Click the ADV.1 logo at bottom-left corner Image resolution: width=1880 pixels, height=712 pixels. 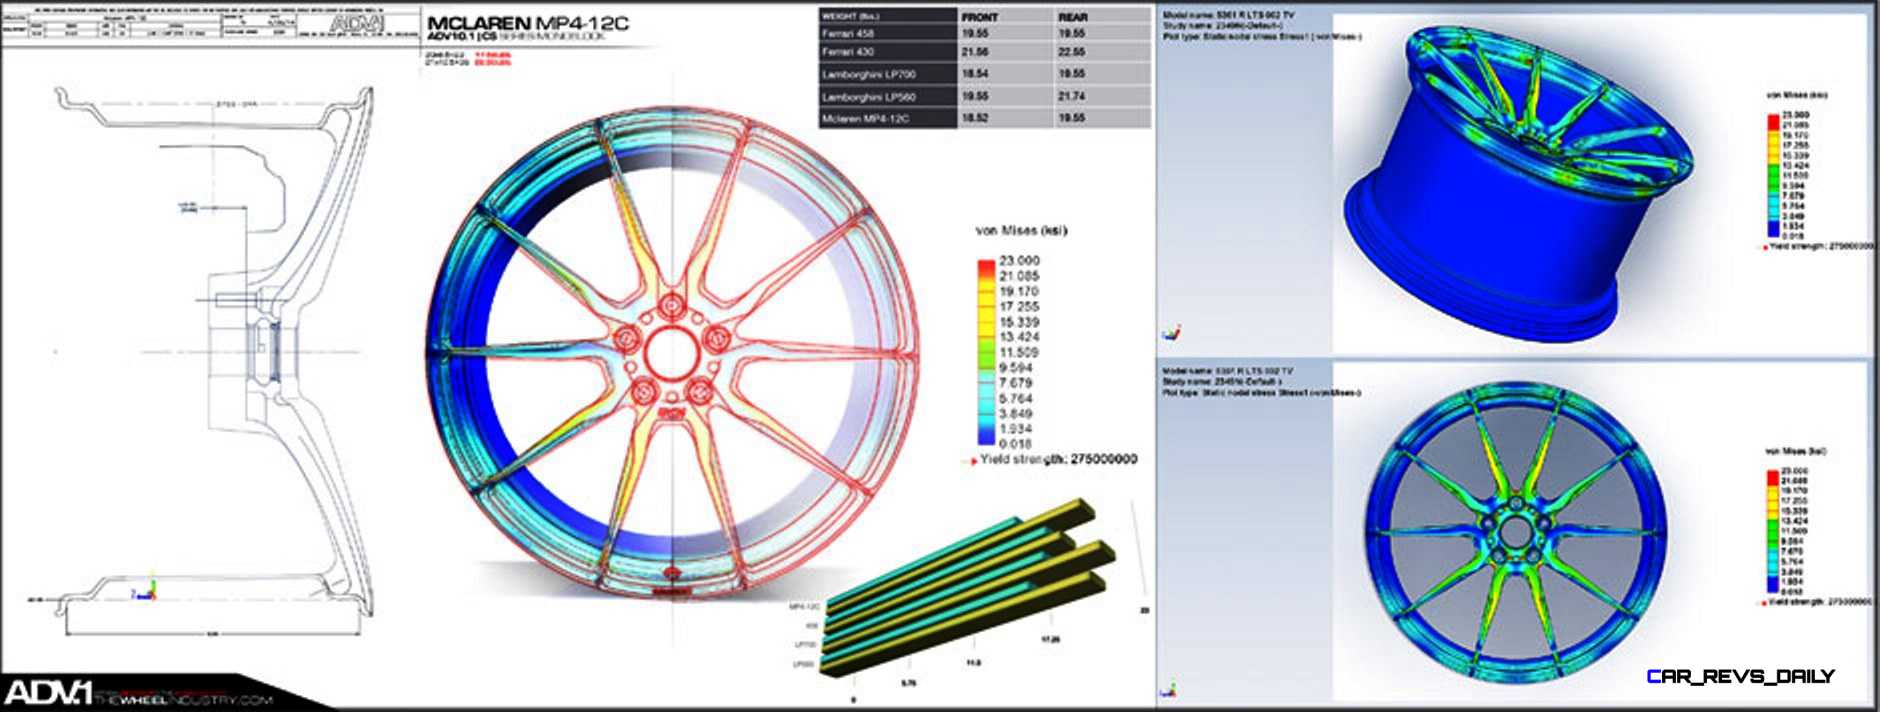[47, 692]
